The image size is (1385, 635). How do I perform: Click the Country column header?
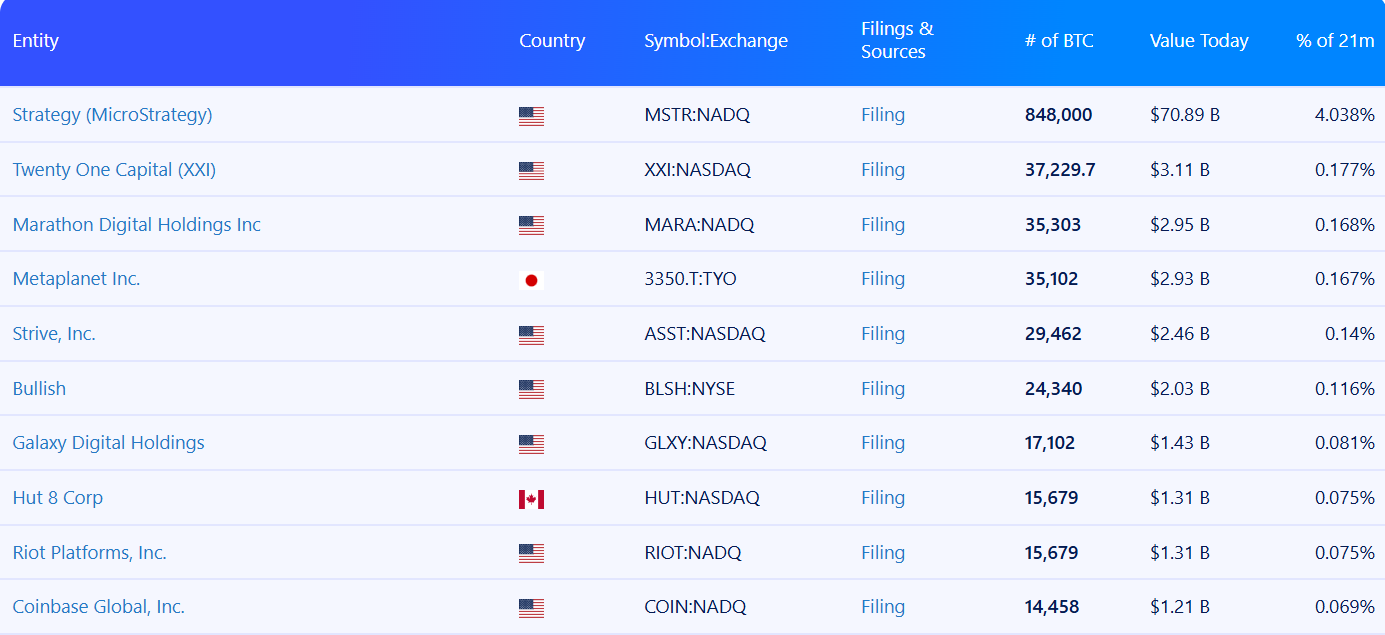552,41
